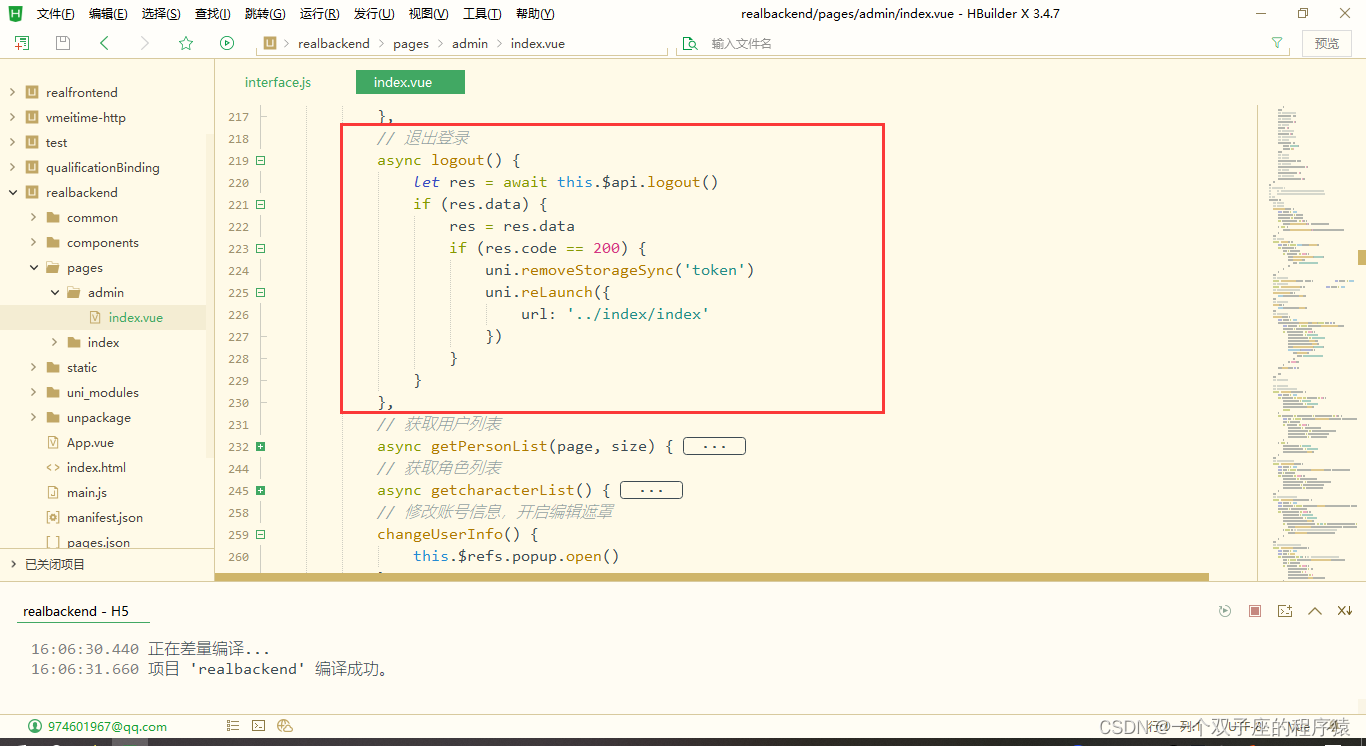
Task: Open the 查找(I) menu
Action: click(212, 14)
